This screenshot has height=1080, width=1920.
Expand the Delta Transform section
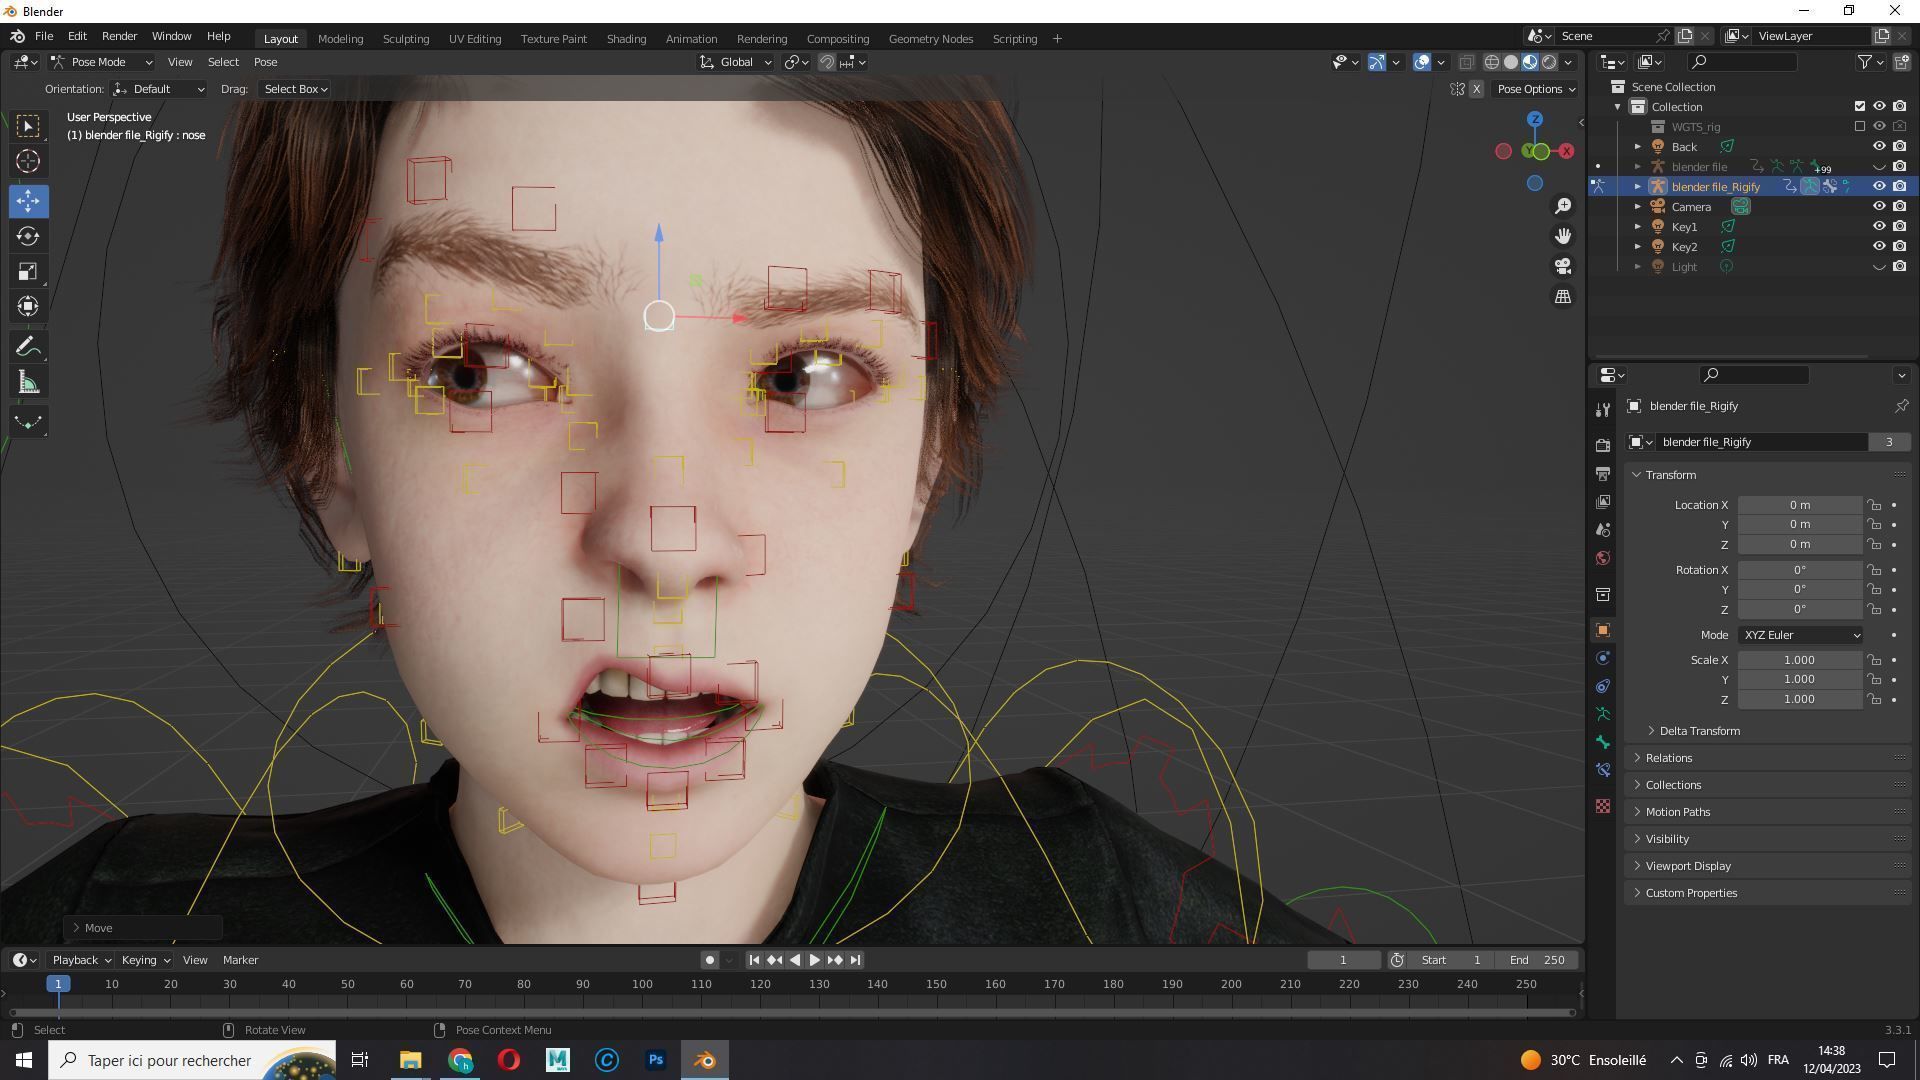point(1698,731)
